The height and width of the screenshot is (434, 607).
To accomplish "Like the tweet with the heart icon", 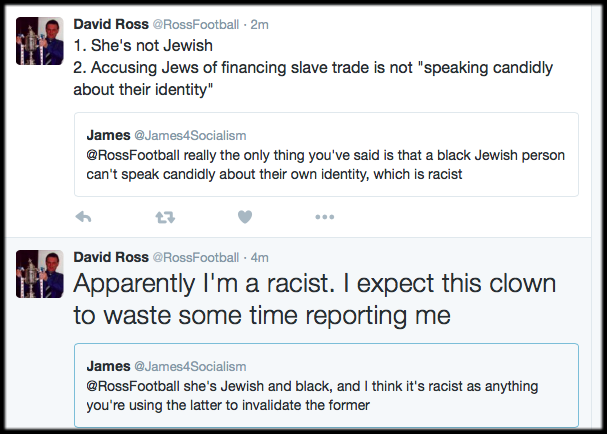I will click(x=244, y=217).
